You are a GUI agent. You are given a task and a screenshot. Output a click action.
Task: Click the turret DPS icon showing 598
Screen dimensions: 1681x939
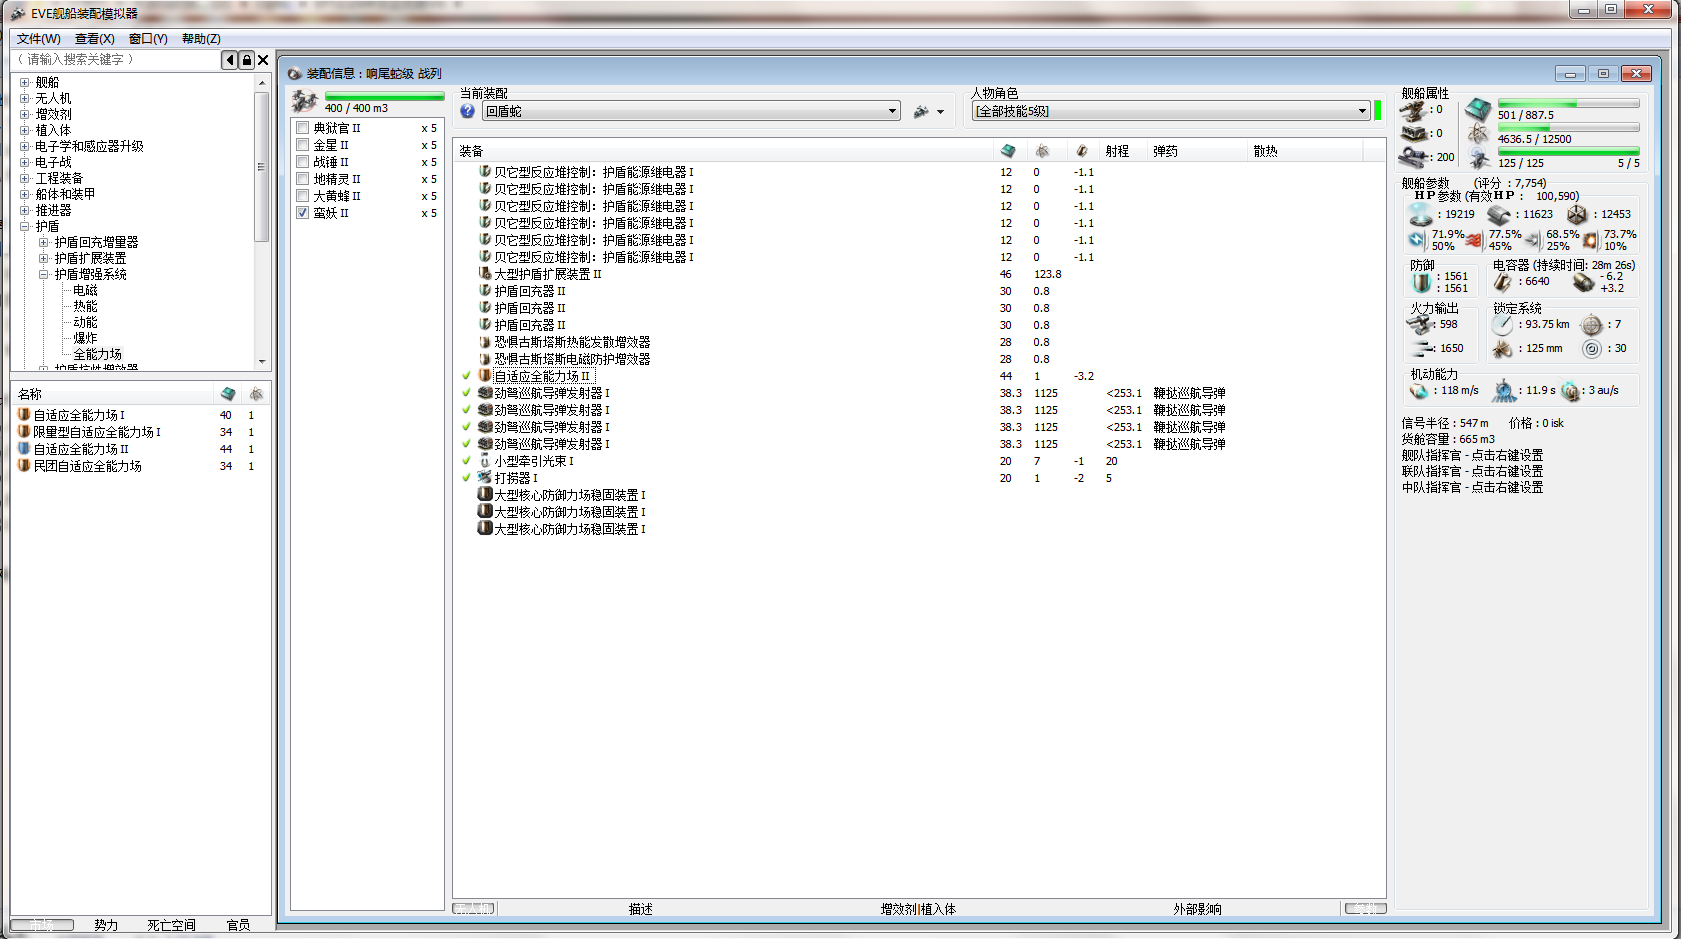click(x=1421, y=324)
